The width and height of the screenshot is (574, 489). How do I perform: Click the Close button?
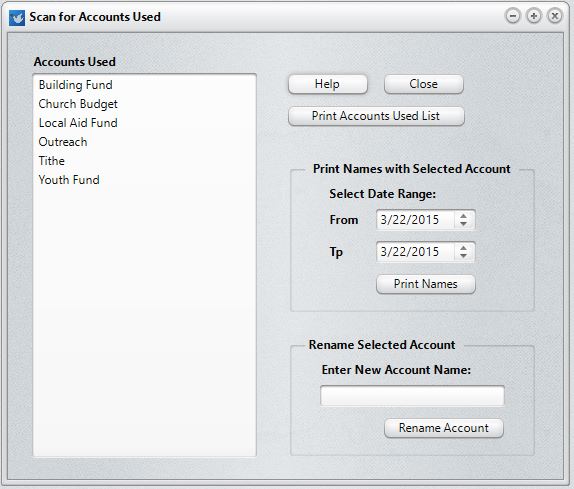tap(424, 84)
